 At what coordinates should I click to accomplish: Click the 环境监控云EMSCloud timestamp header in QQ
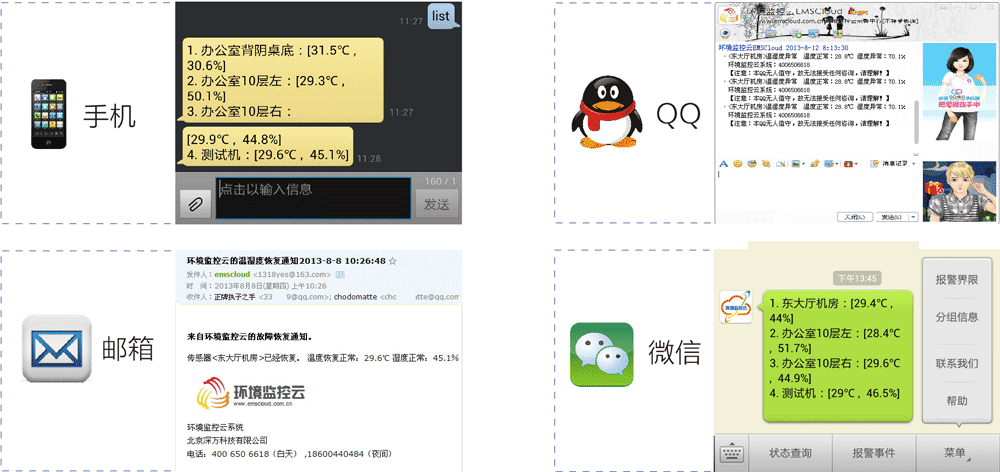point(783,48)
